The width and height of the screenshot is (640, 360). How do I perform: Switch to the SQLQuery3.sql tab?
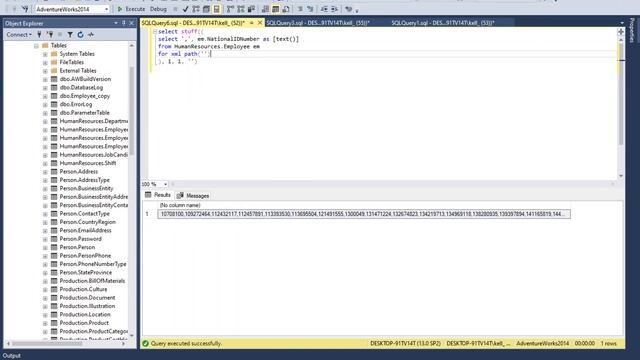tap(318, 23)
